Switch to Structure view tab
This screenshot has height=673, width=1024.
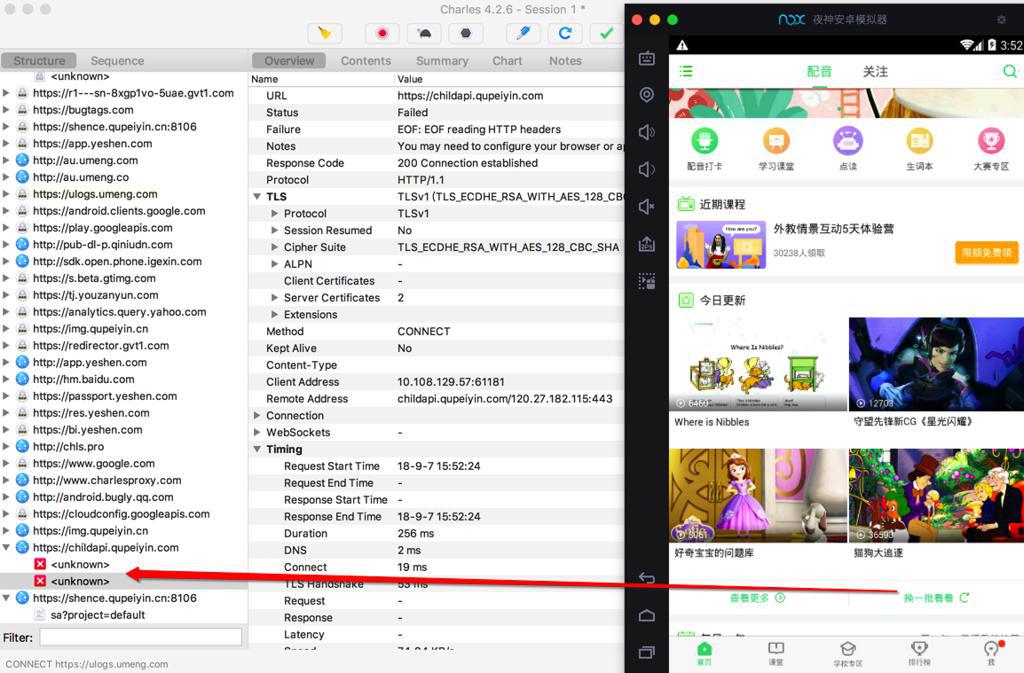(x=39, y=61)
